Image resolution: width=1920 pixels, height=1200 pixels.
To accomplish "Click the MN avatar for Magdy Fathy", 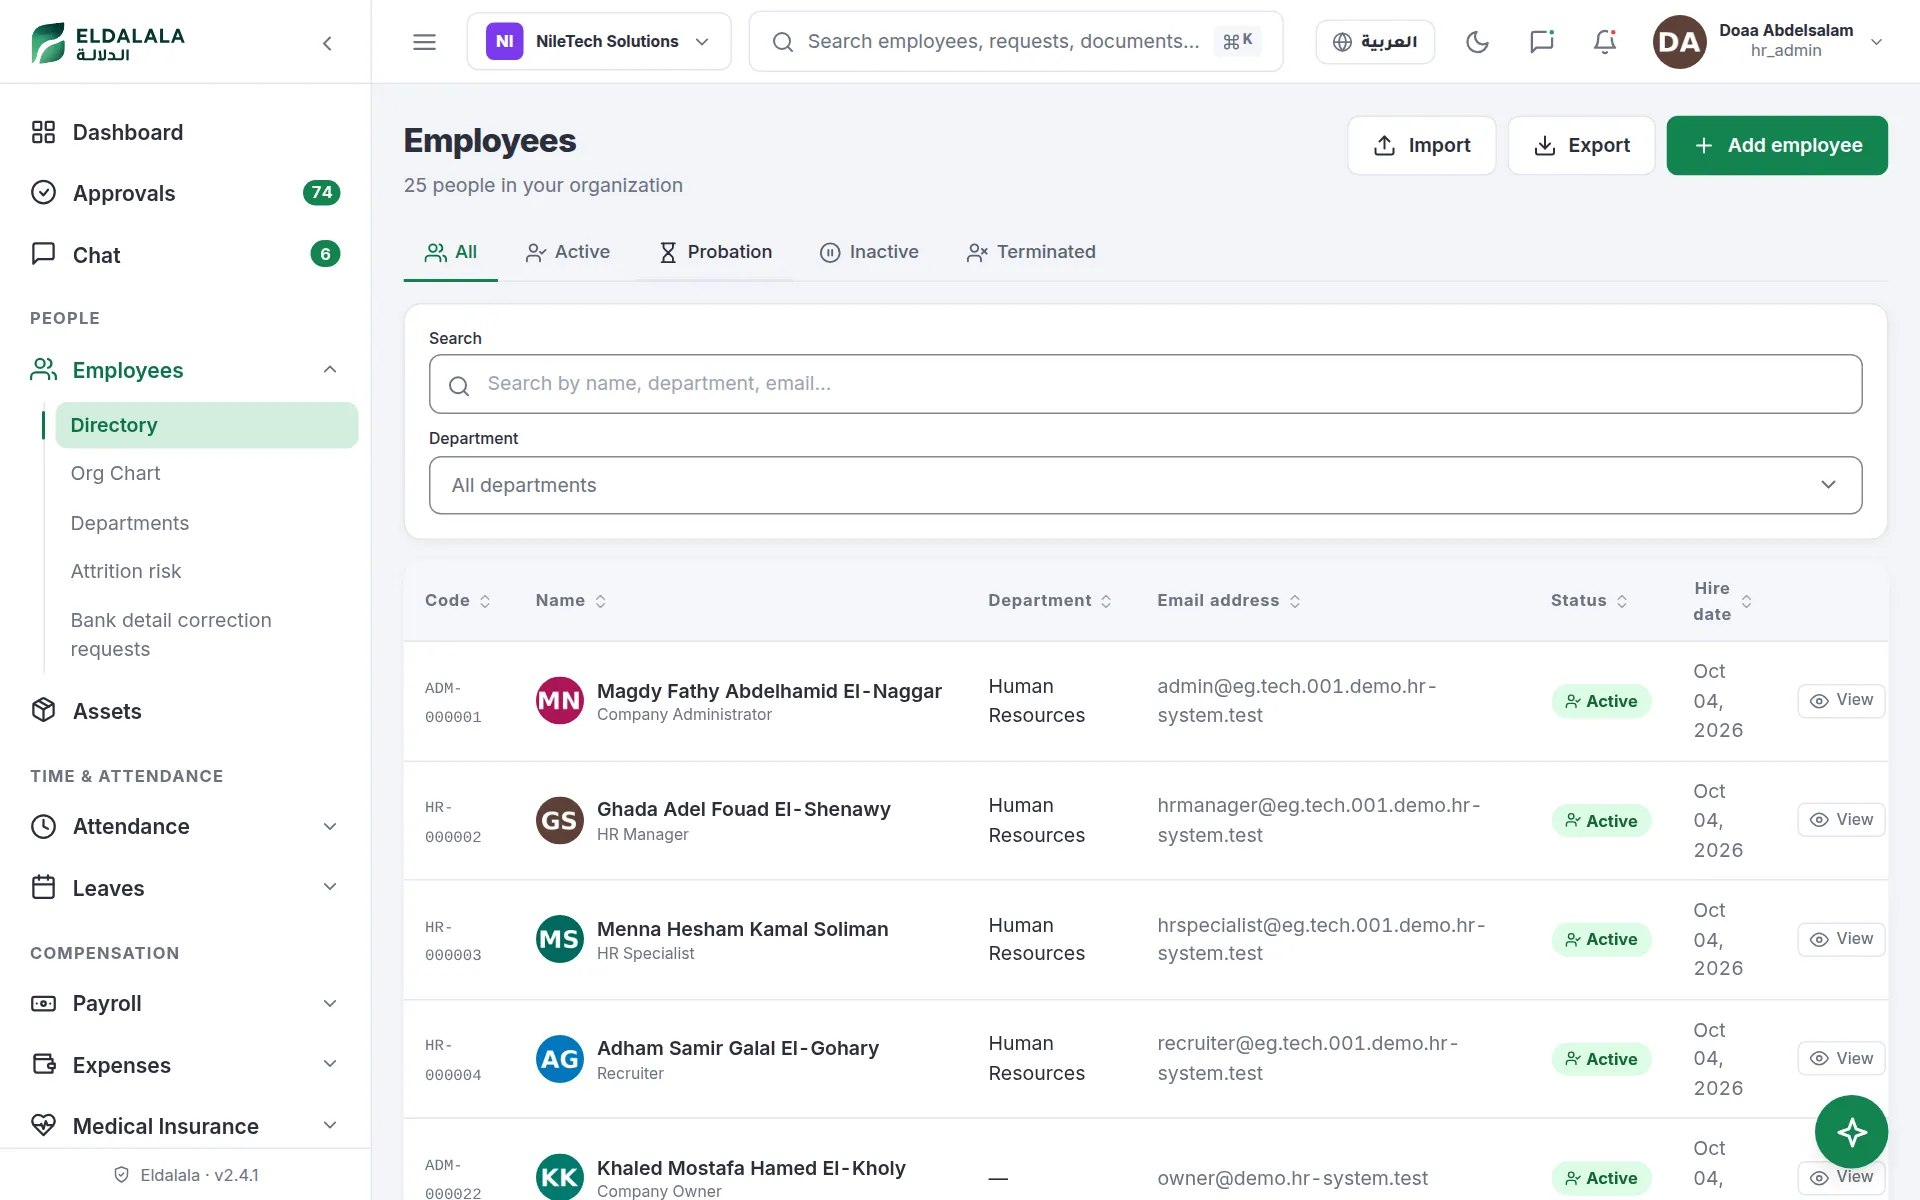I will (x=560, y=701).
